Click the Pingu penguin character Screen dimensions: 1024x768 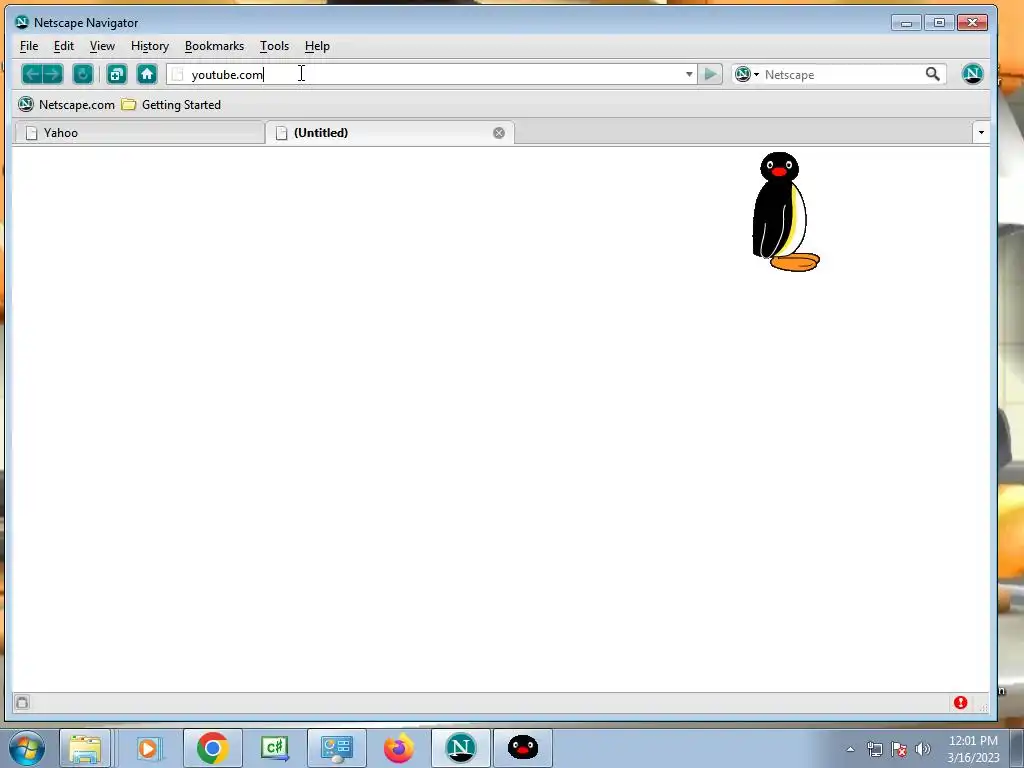point(784,212)
